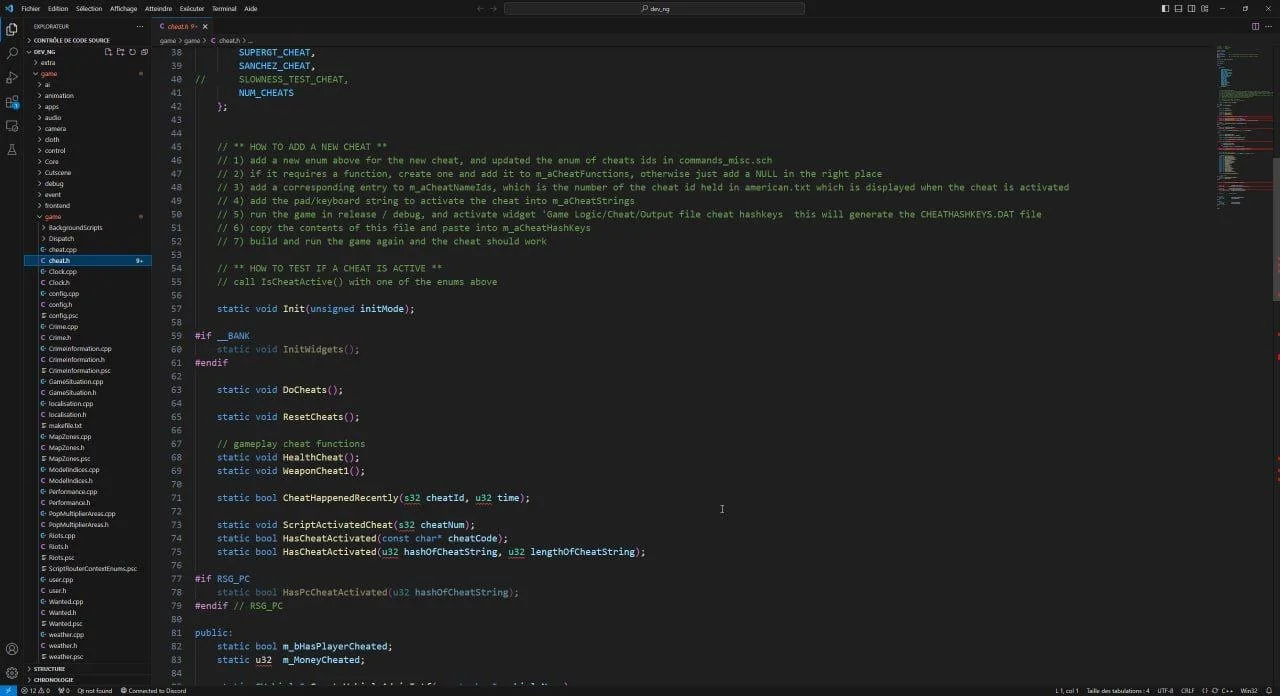Open the Extensions view
This screenshot has height=696, width=1280.
(12, 101)
